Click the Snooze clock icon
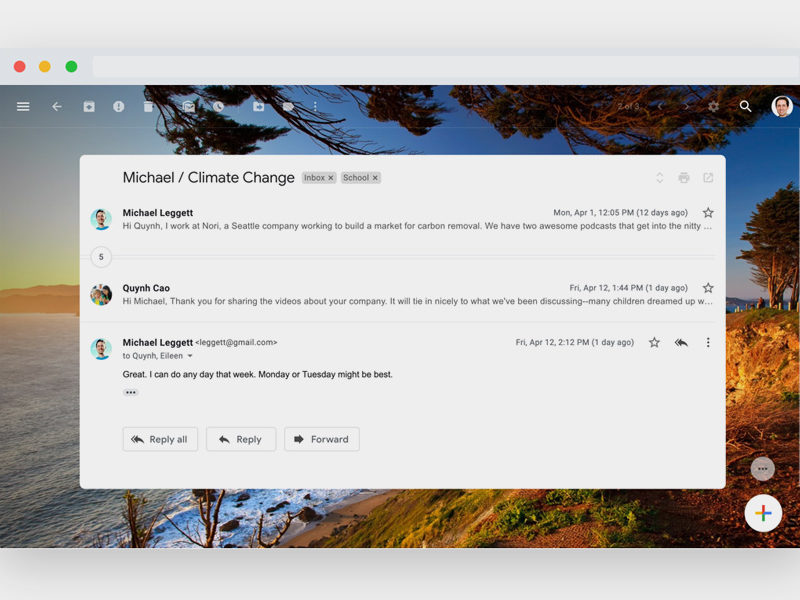 (219, 106)
